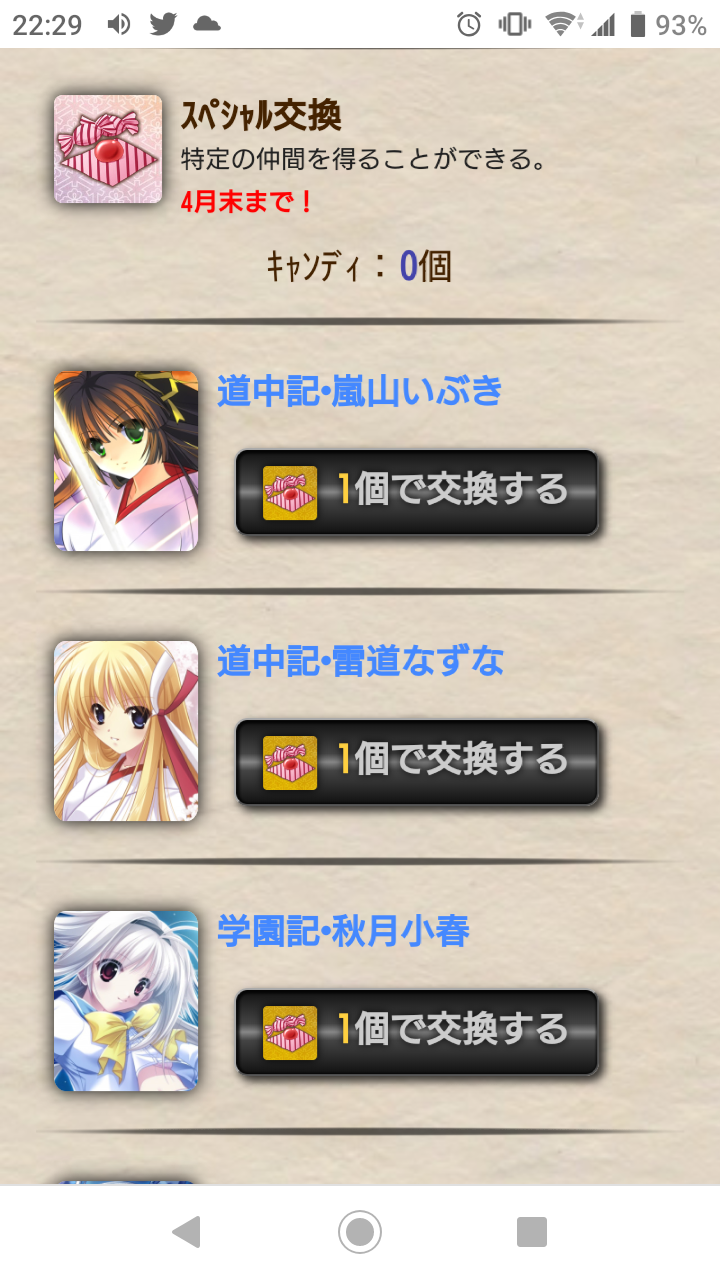The width and height of the screenshot is (720, 1280).
Task: Tap candy icon on 秋月小春 exchange button
Action: 290,1032
